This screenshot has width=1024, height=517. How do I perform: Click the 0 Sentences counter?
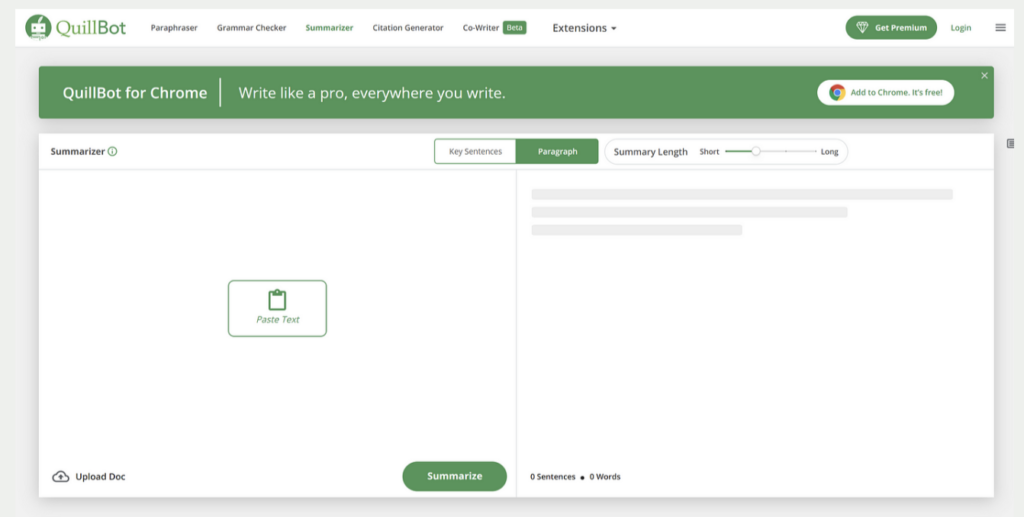552,477
